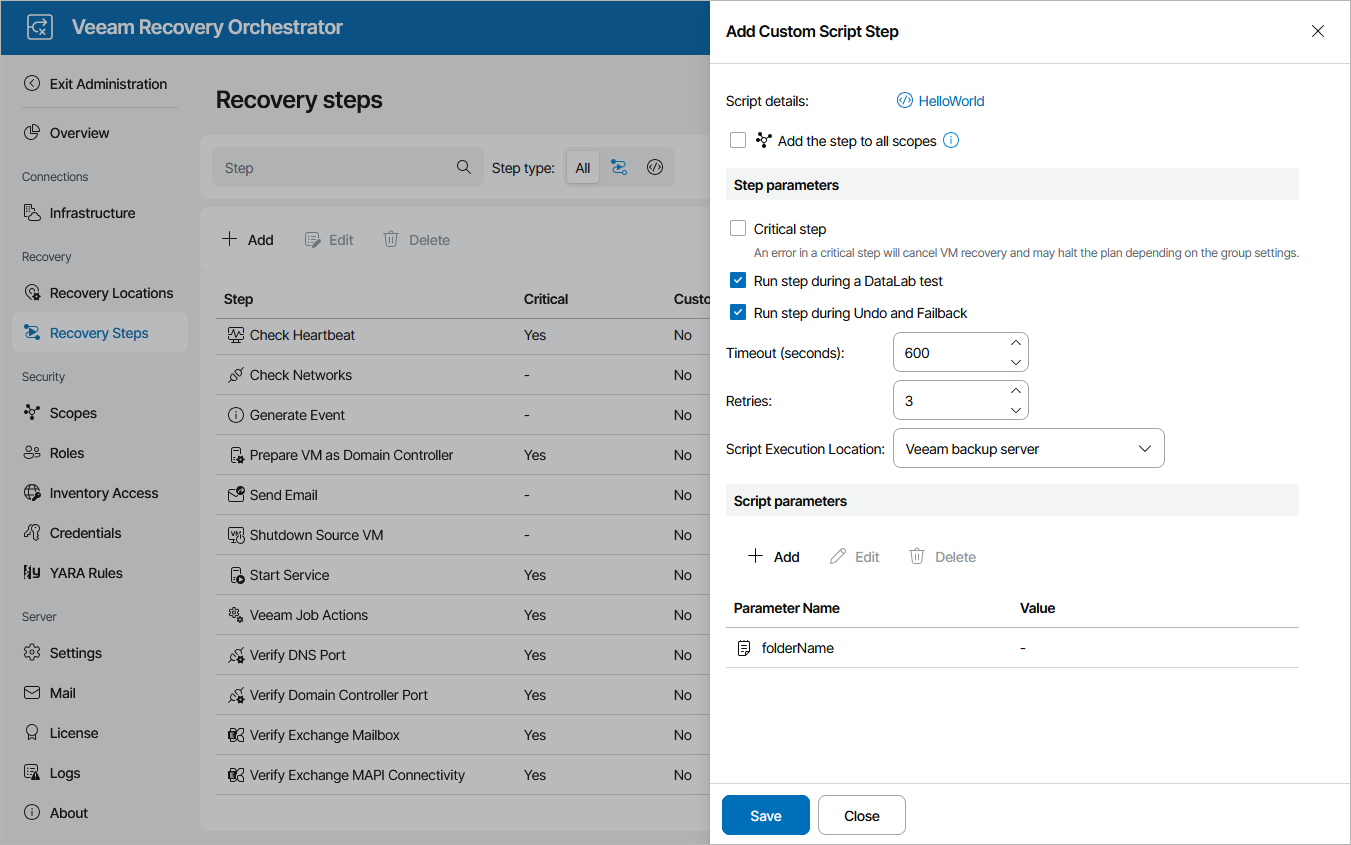Save the custom script step

(x=765, y=815)
